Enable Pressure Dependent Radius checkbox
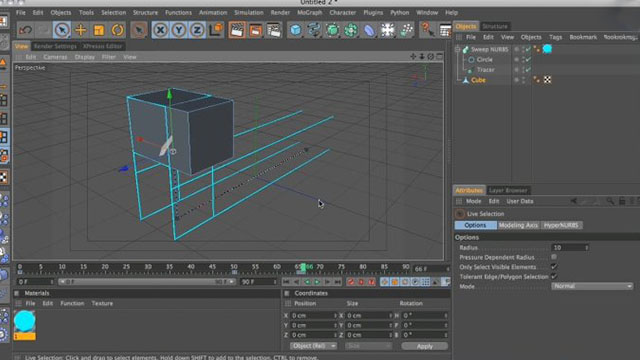 (554, 257)
